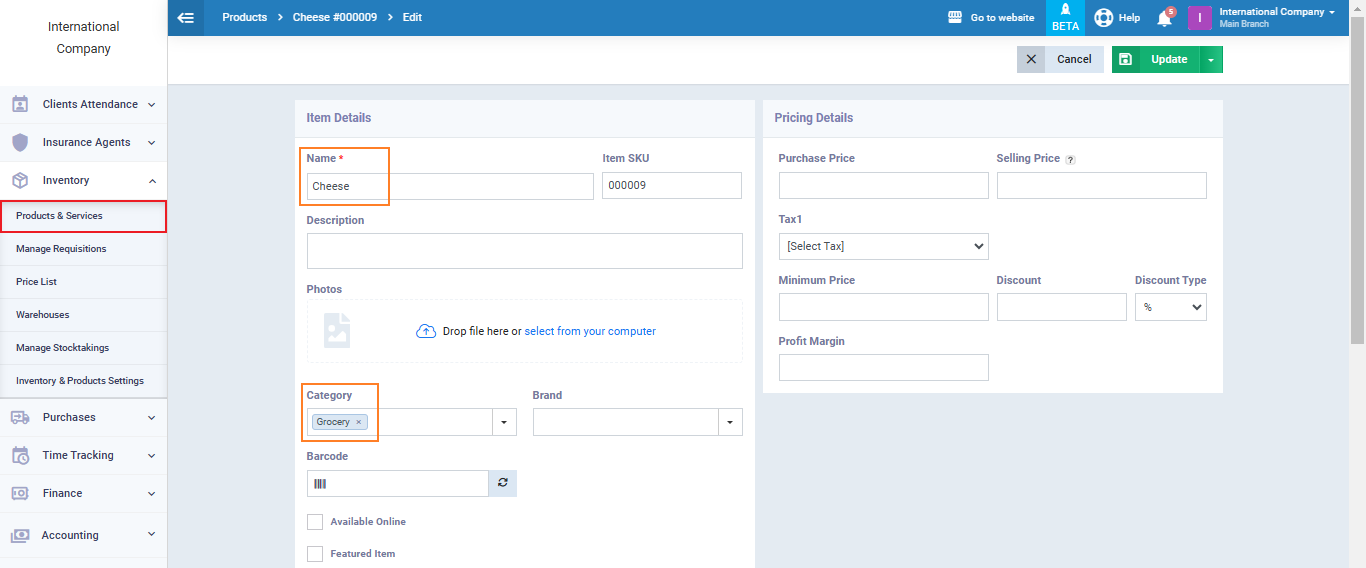Remove the Grocery category tag
Image resolution: width=1366 pixels, height=568 pixels.
pos(359,422)
